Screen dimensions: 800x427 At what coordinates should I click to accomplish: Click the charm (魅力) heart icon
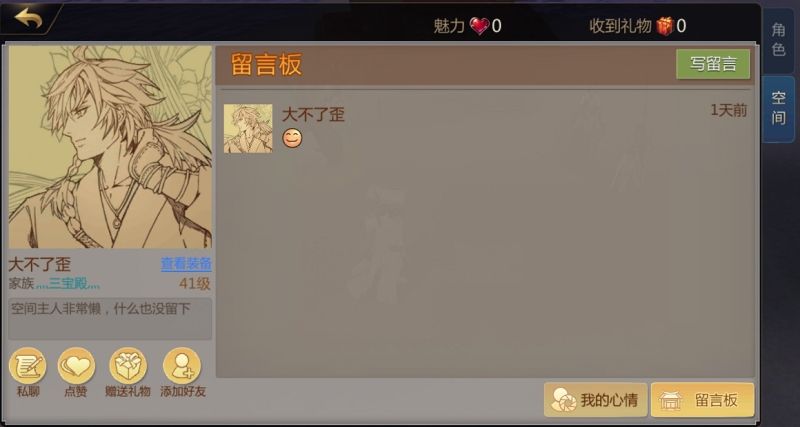479,26
